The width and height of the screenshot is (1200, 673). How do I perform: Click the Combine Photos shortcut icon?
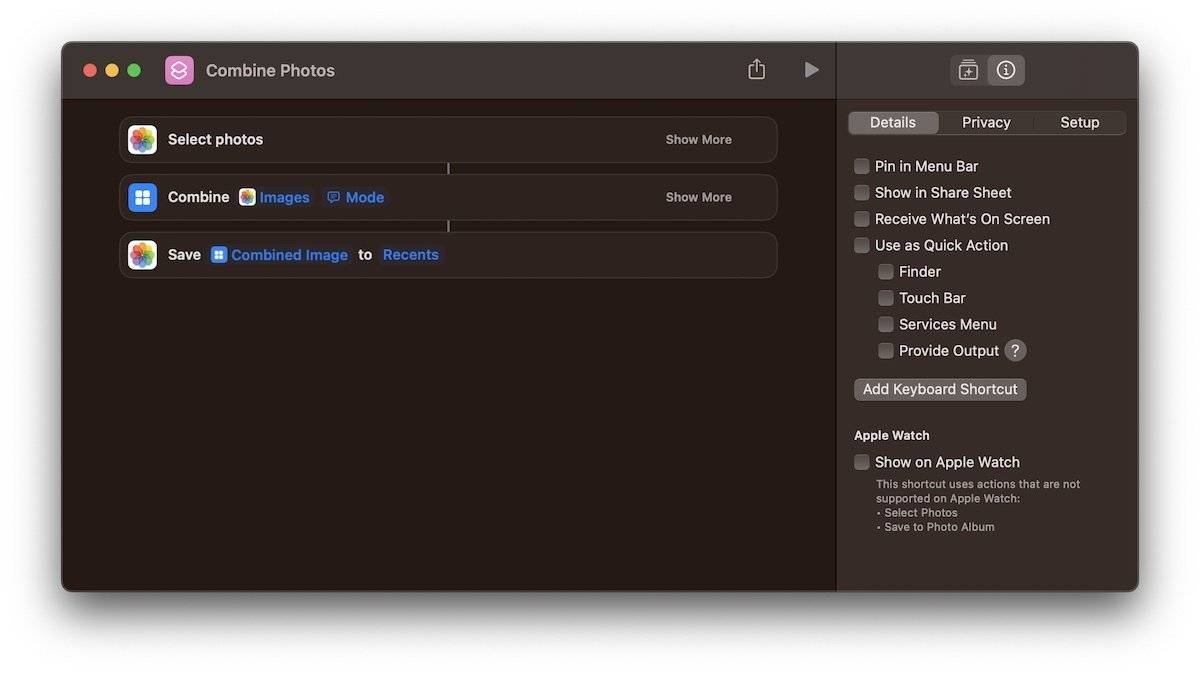(179, 70)
